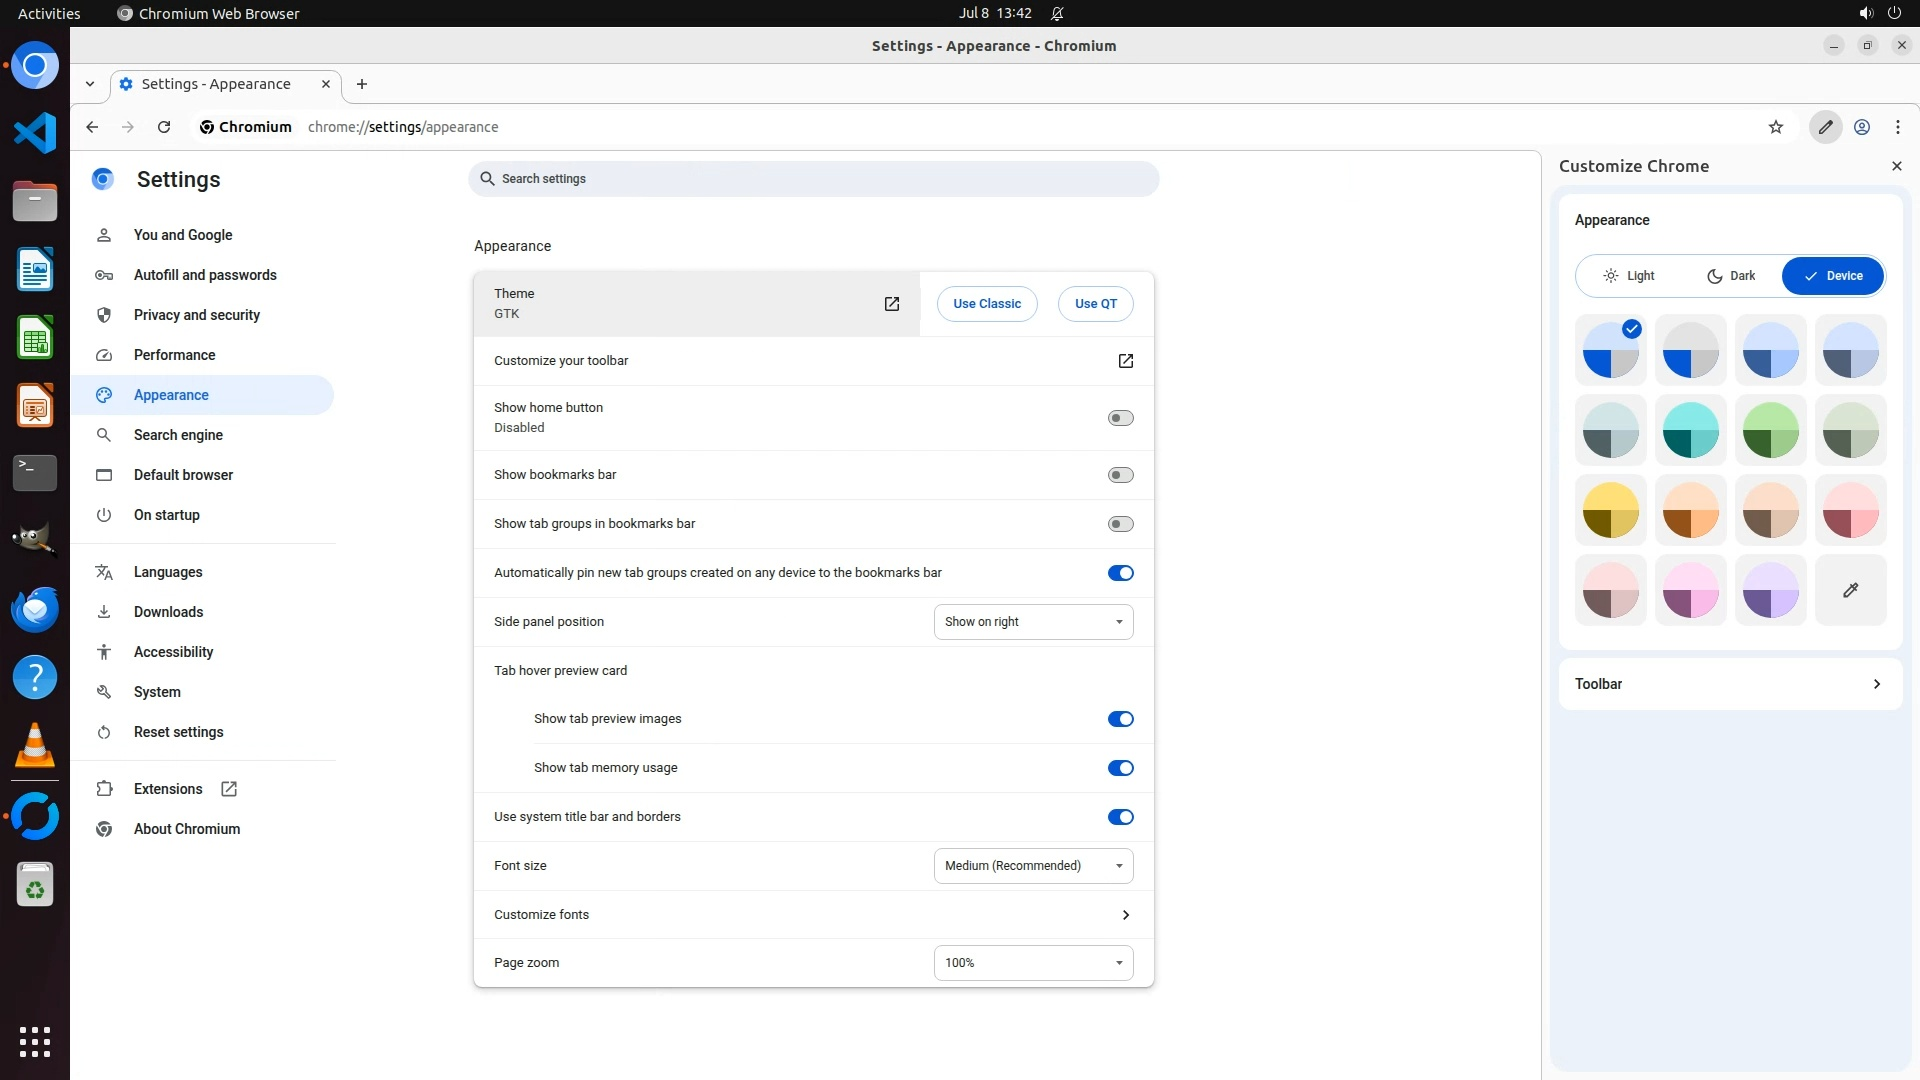1920x1080 pixels.
Task: Click the bookmark star icon
Action: [1776, 127]
